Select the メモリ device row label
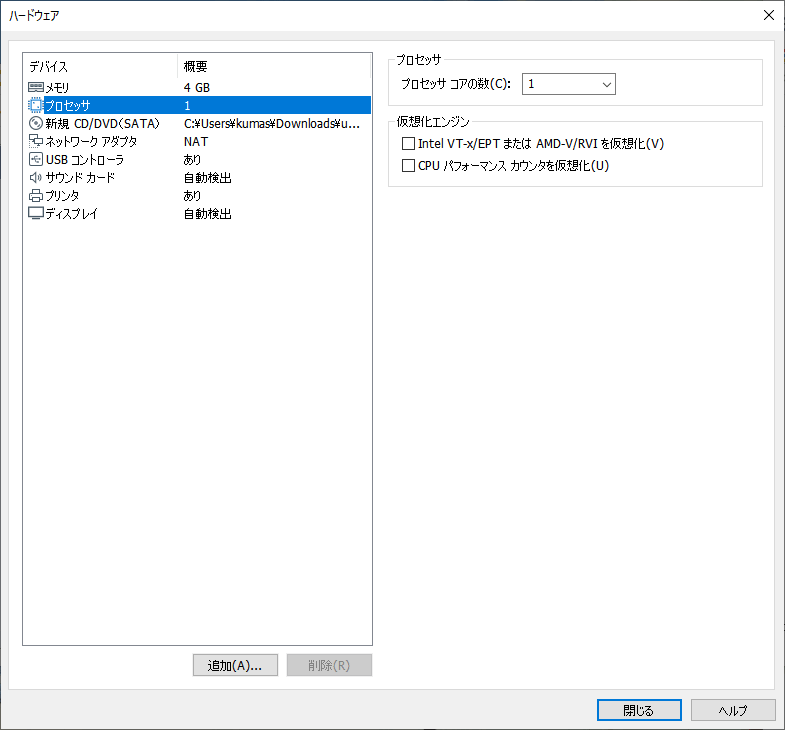 click(x=57, y=88)
